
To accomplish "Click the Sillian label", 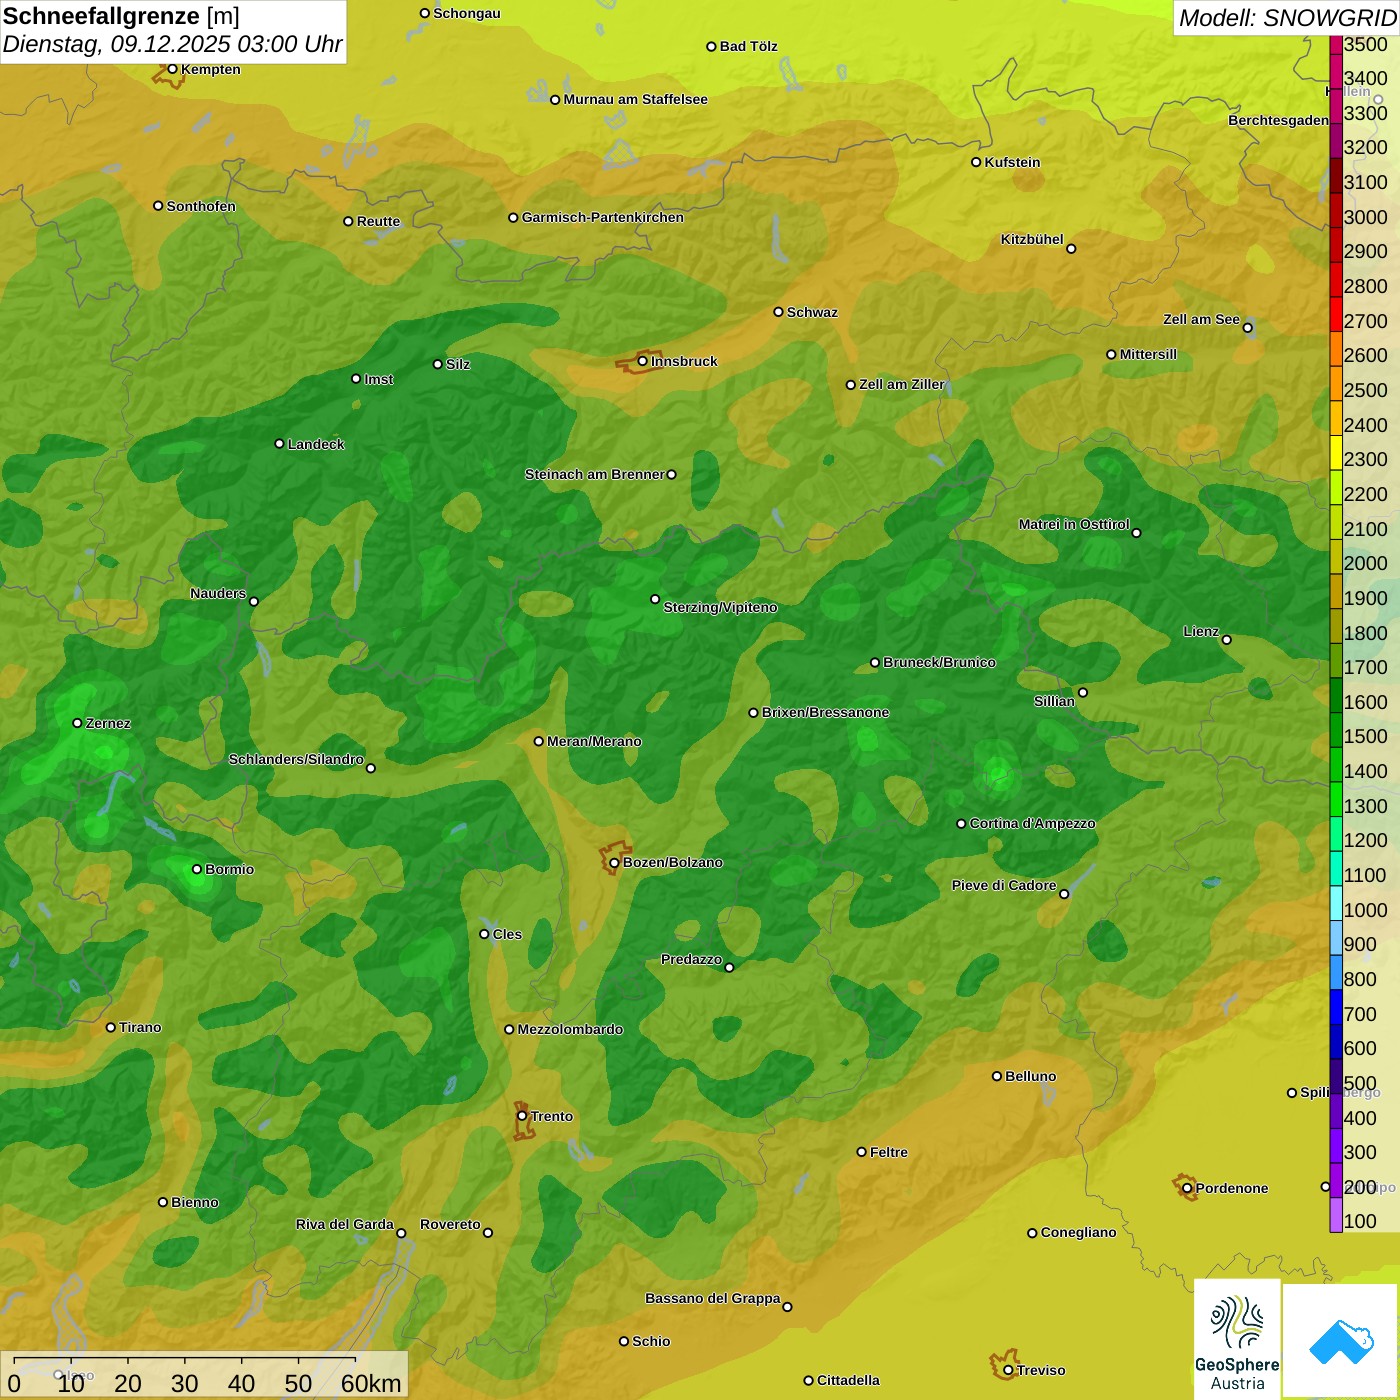I will tap(1054, 701).
